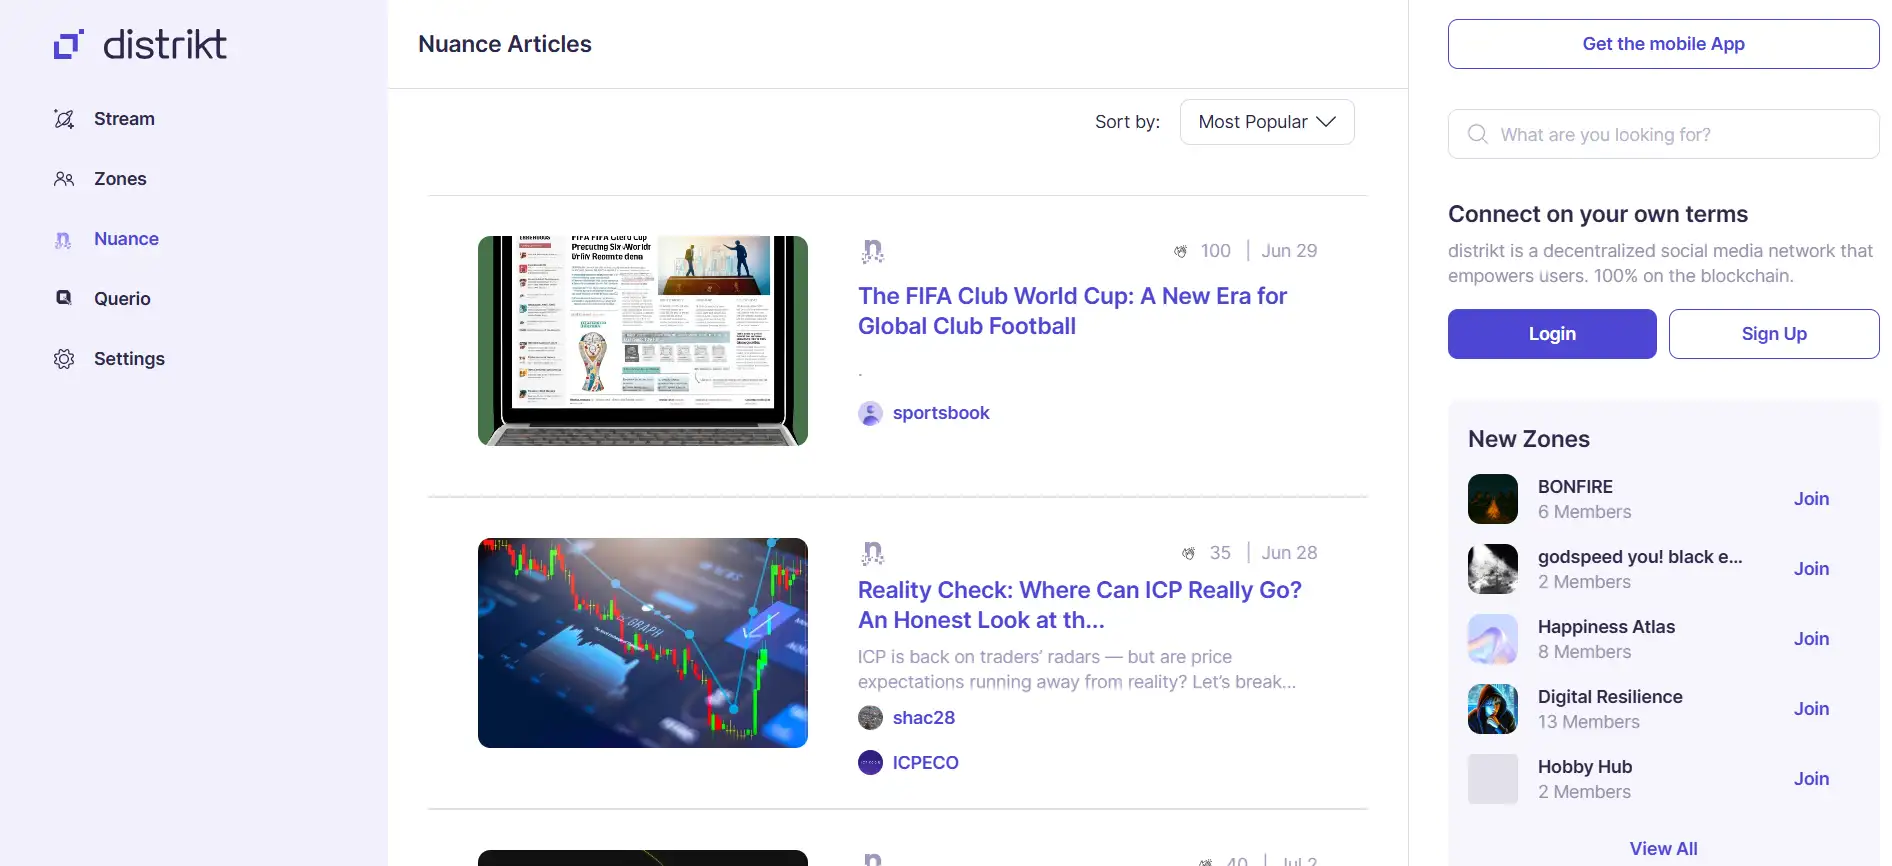
Task: Click sportsbook author avatar
Action: [870, 413]
